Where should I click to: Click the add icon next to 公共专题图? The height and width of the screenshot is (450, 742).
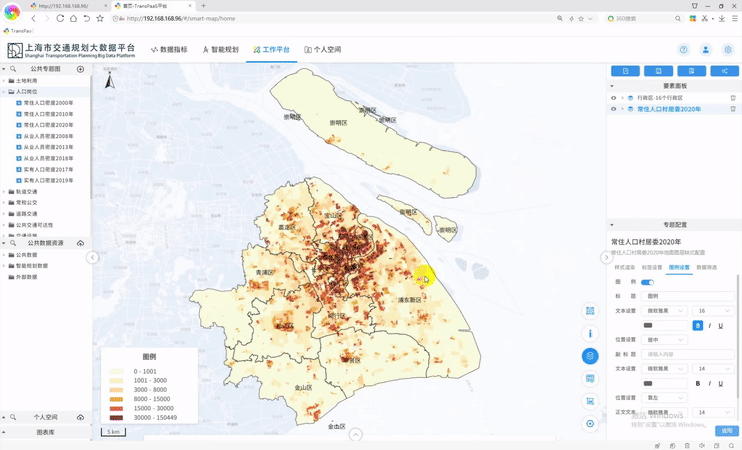pos(81,69)
